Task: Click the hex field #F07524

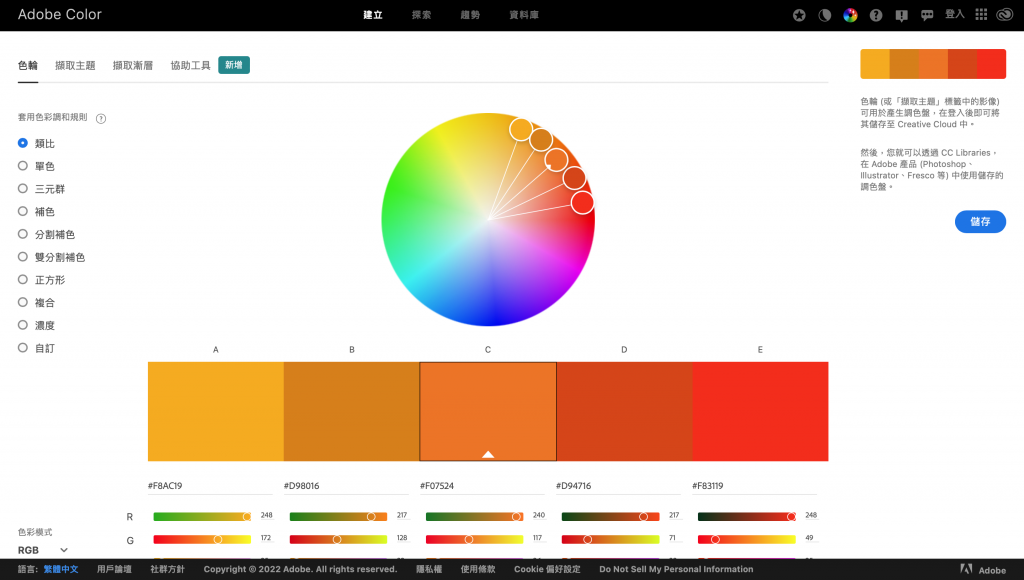Action: pos(482,486)
